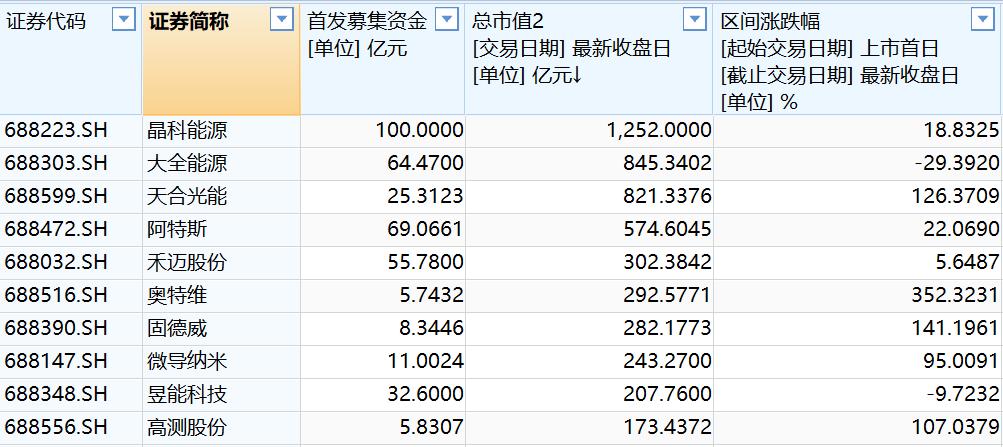Image resolution: width=1003 pixels, height=447 pixels.
Task: Select change percent cell -29.3920
Action: 858,164
